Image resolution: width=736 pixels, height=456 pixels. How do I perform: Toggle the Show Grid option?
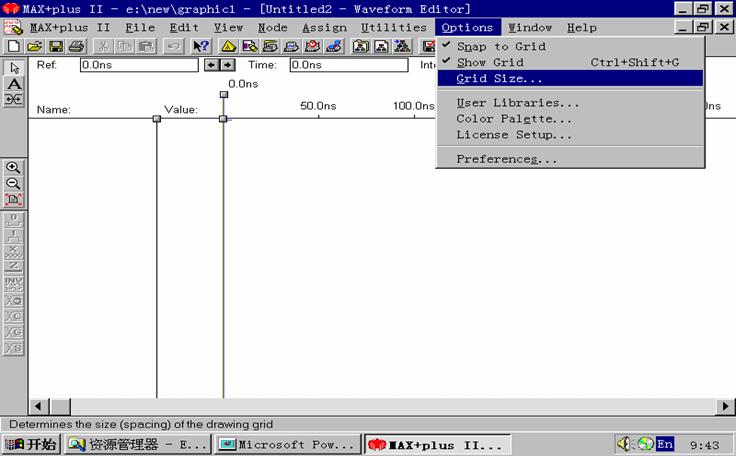pos(570,62)
